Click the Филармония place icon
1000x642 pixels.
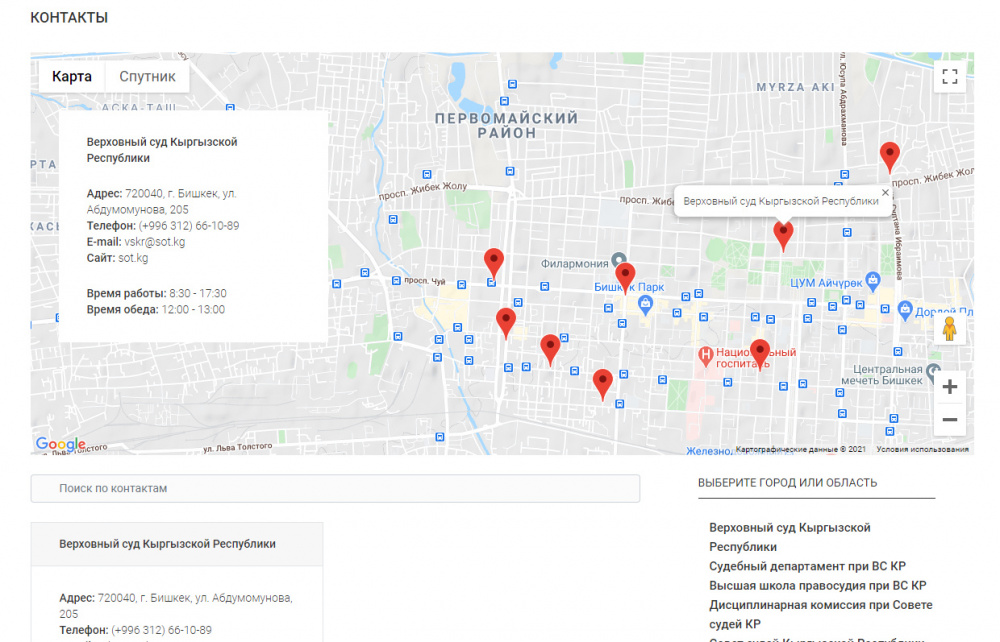point(620,260)
